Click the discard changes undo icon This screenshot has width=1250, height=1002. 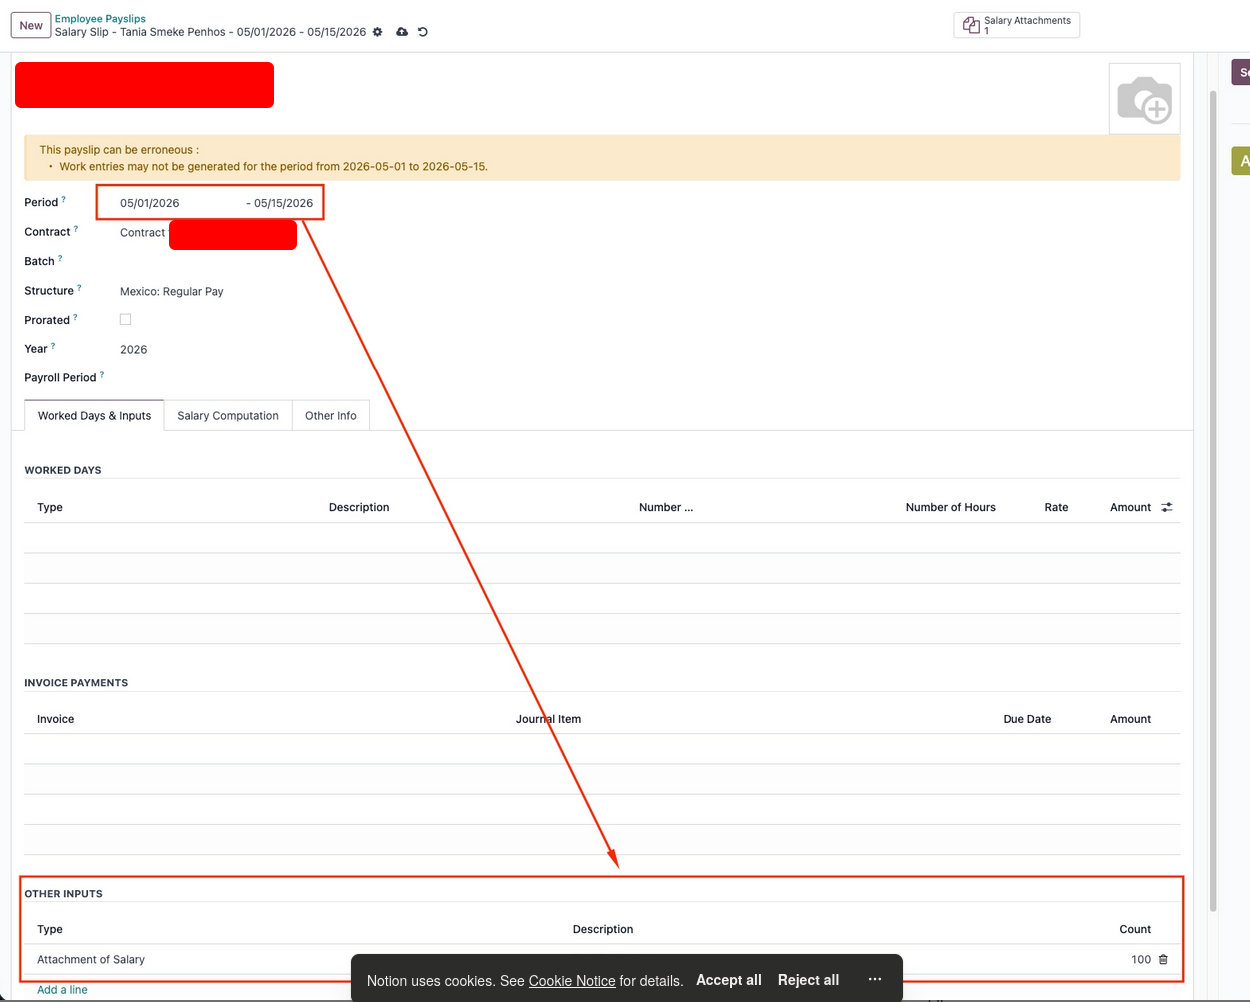(x=423, y=32)
